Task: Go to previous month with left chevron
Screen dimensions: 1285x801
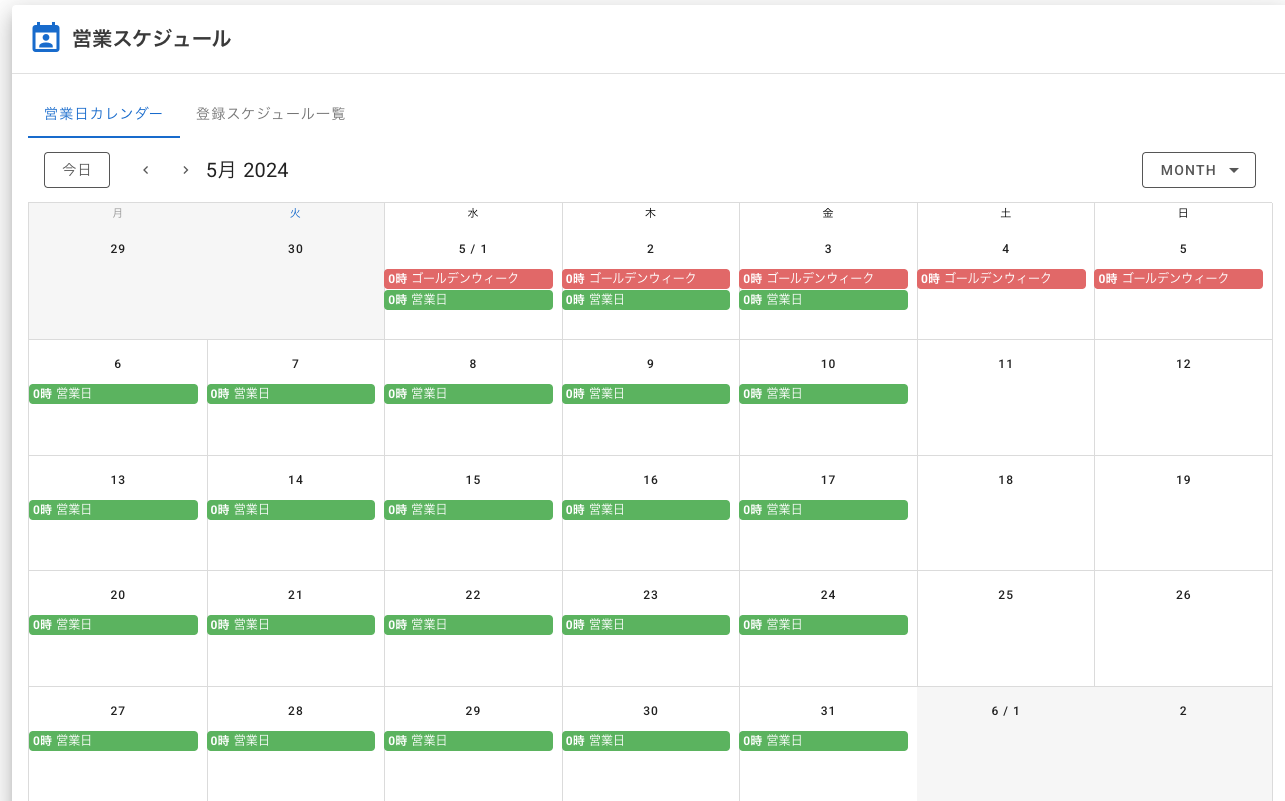Action: [x=146, y=170]
